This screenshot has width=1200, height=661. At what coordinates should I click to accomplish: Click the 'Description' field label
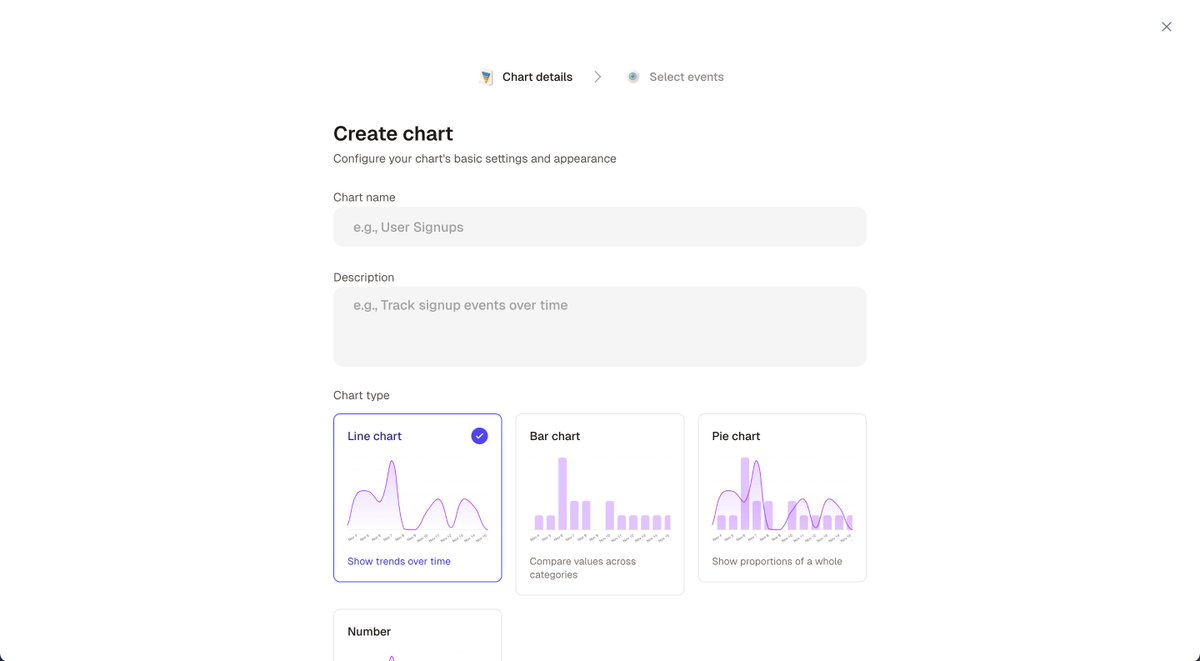(364, 278)
